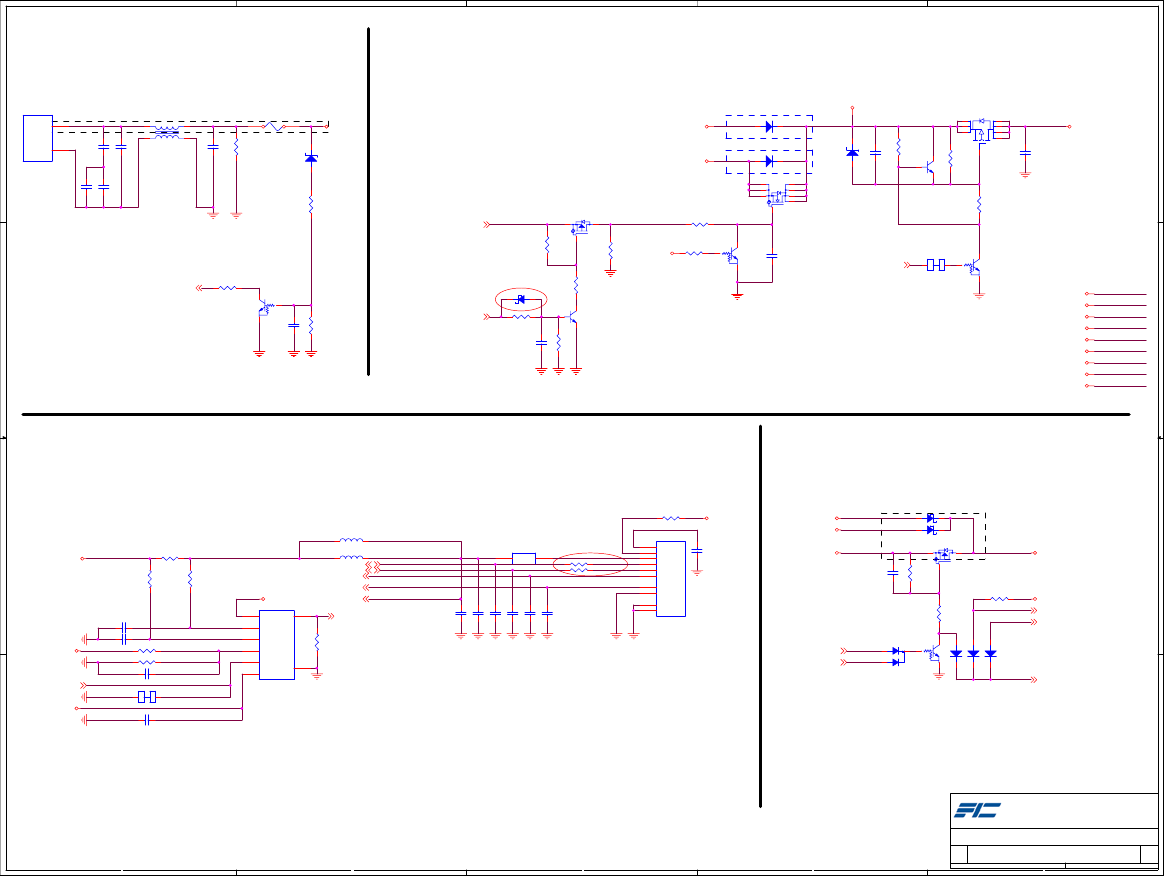1164x876 pixels.
Task: Select the crystal symbol in the lower-left circuit
Action: [x=147, y=696]
